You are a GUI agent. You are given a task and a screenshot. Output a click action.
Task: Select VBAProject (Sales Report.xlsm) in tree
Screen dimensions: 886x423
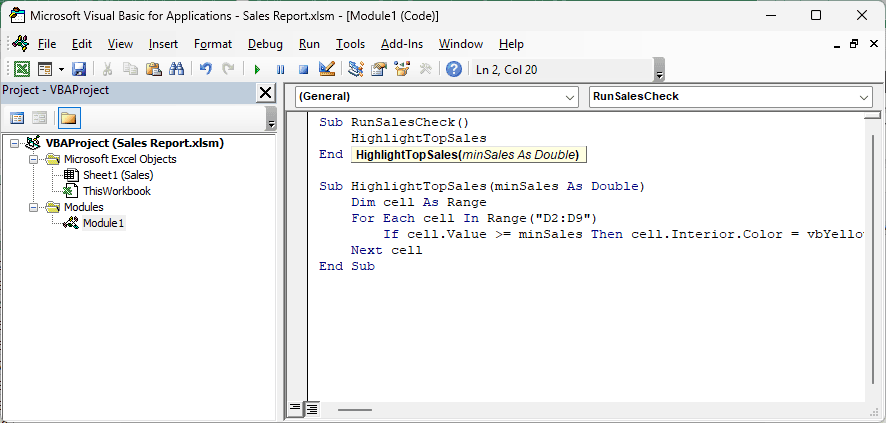tap(134, 143)
